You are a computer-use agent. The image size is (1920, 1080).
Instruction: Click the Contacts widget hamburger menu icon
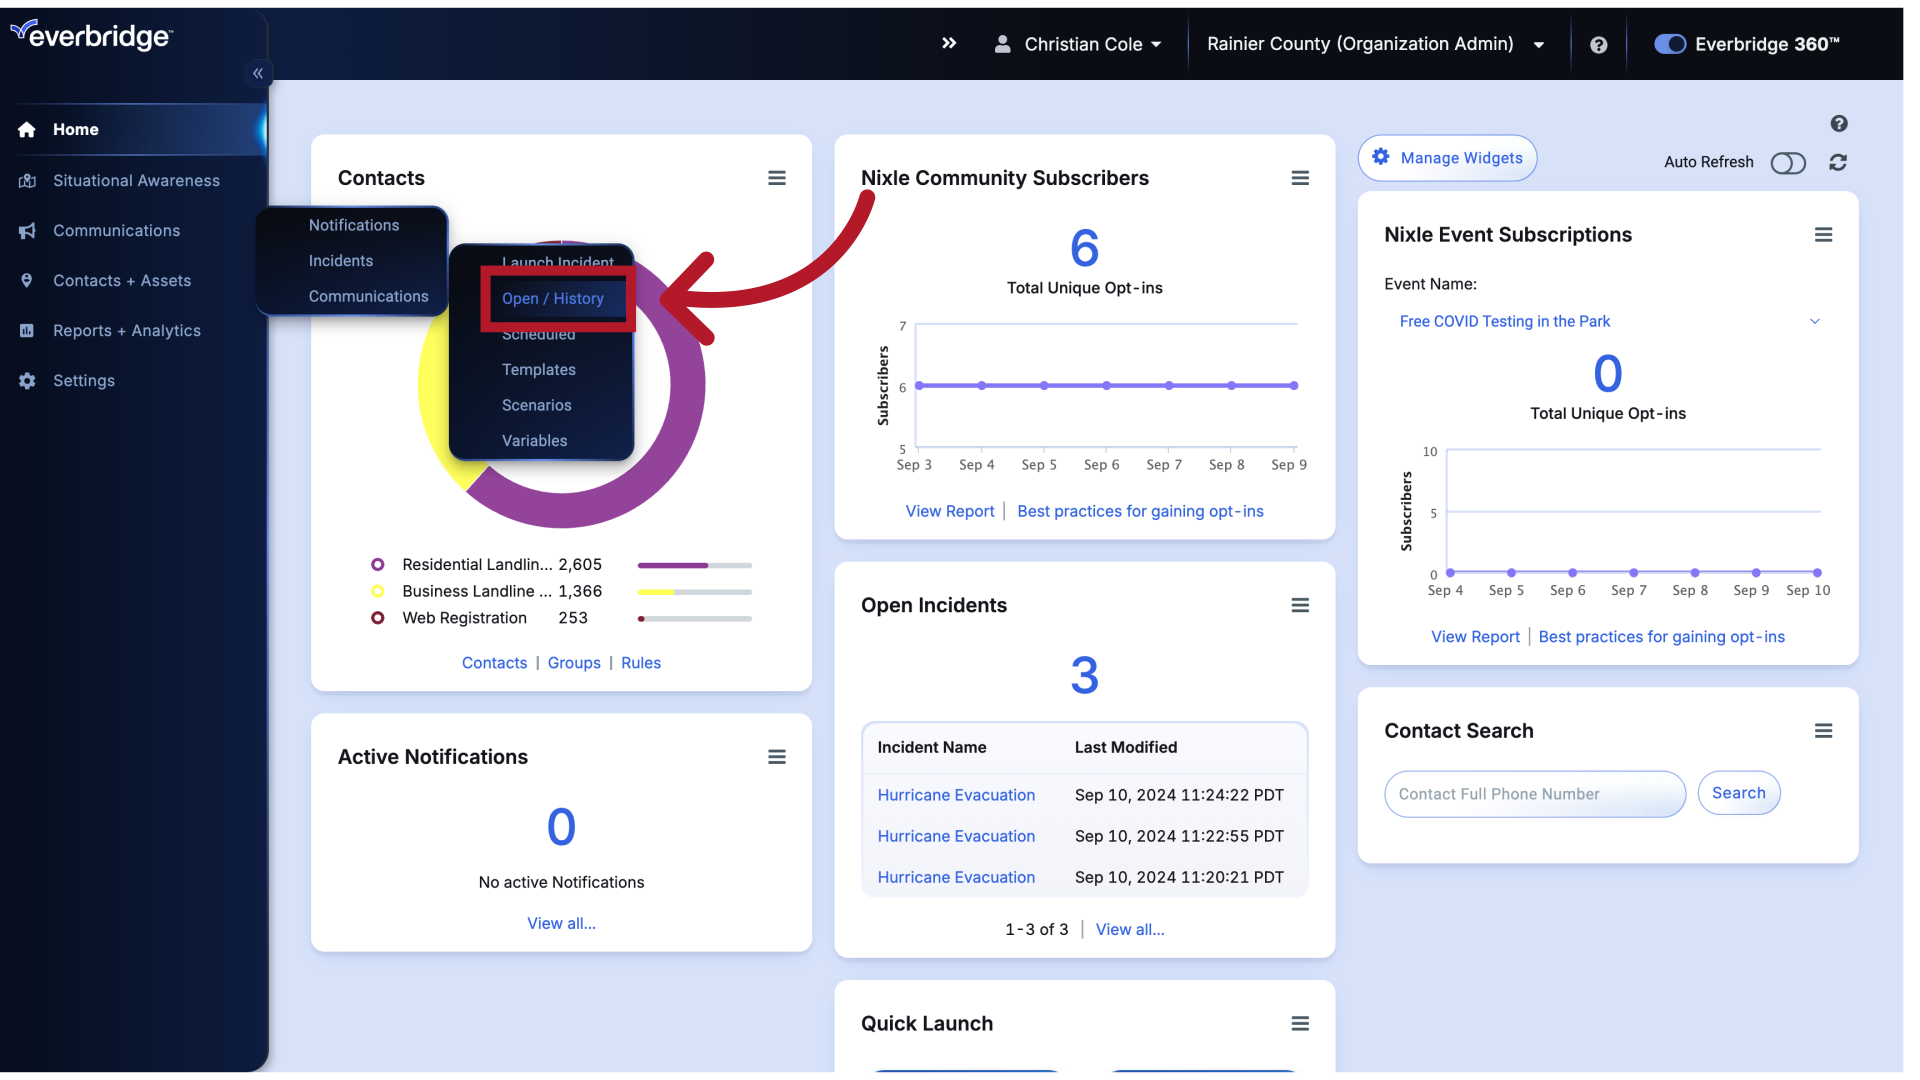click(x=777, y=178)
